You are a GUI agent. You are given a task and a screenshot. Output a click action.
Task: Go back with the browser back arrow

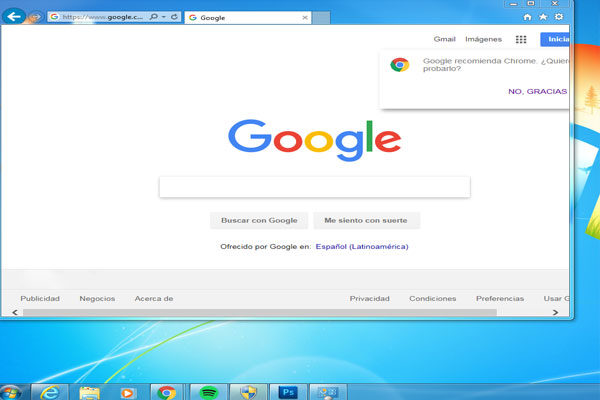[x=14, y=17]
